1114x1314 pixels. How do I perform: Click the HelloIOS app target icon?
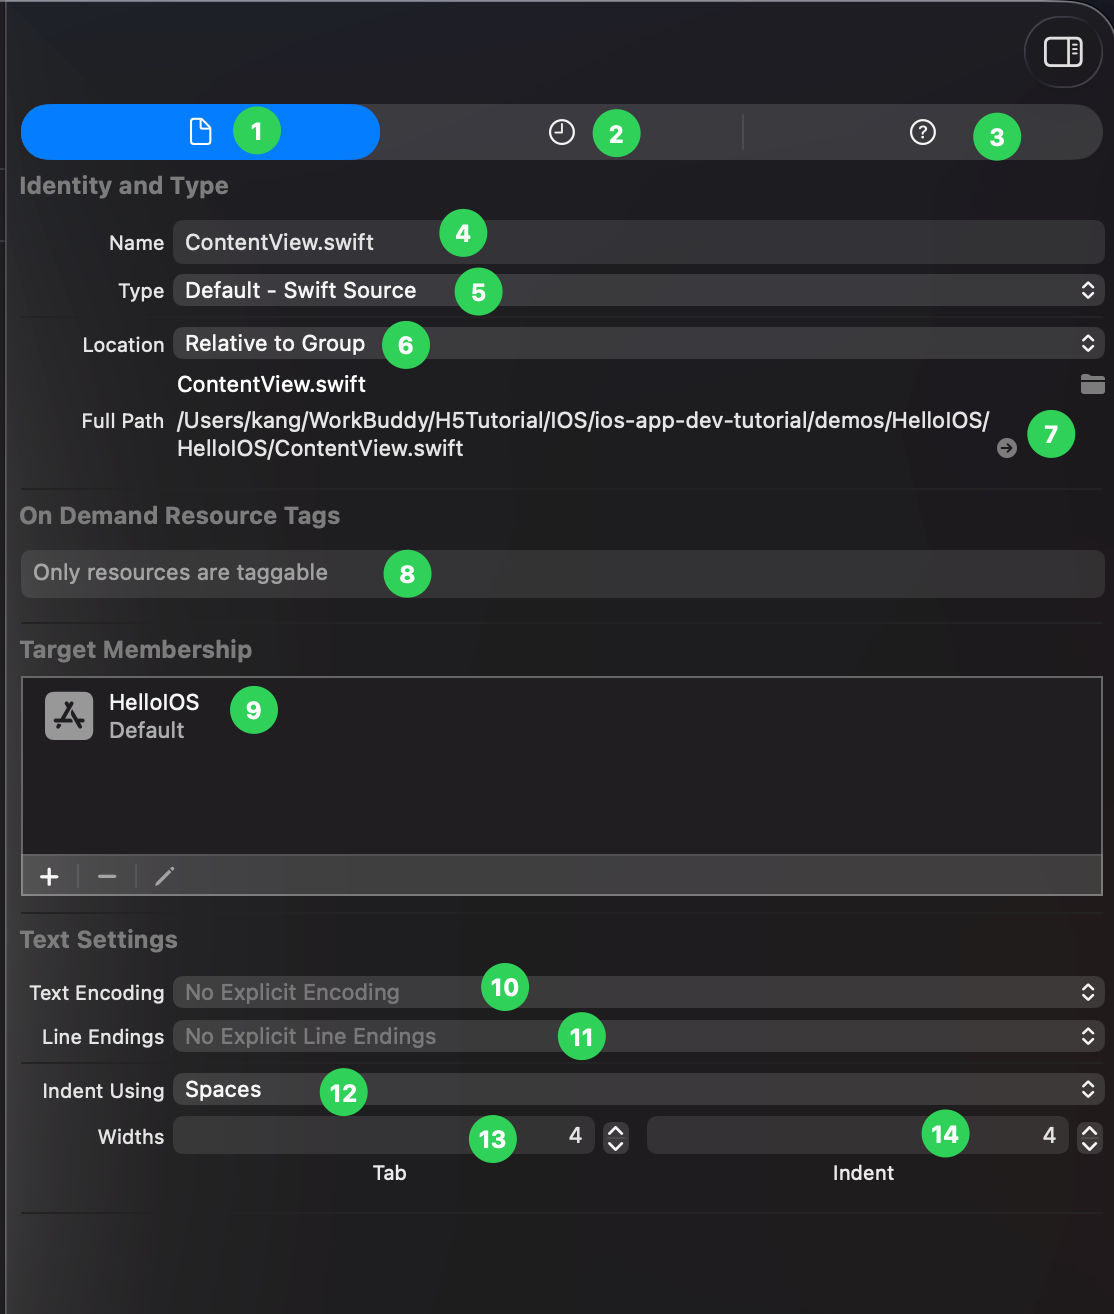69,716
